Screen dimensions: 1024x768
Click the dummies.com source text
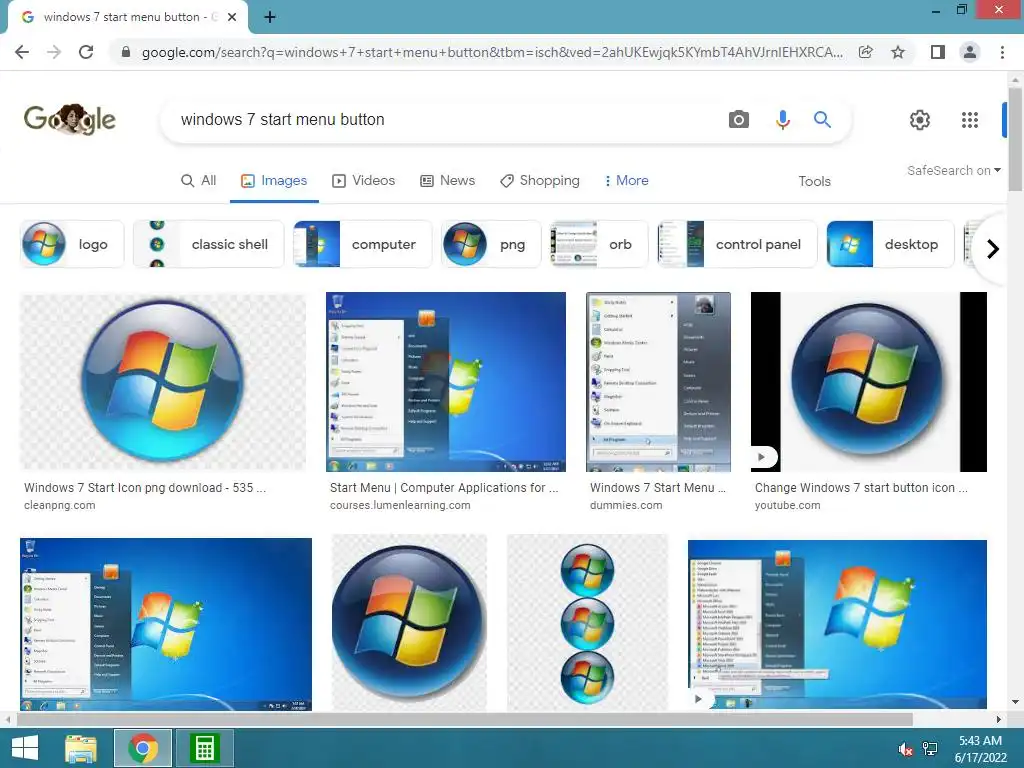pos(626,505)
